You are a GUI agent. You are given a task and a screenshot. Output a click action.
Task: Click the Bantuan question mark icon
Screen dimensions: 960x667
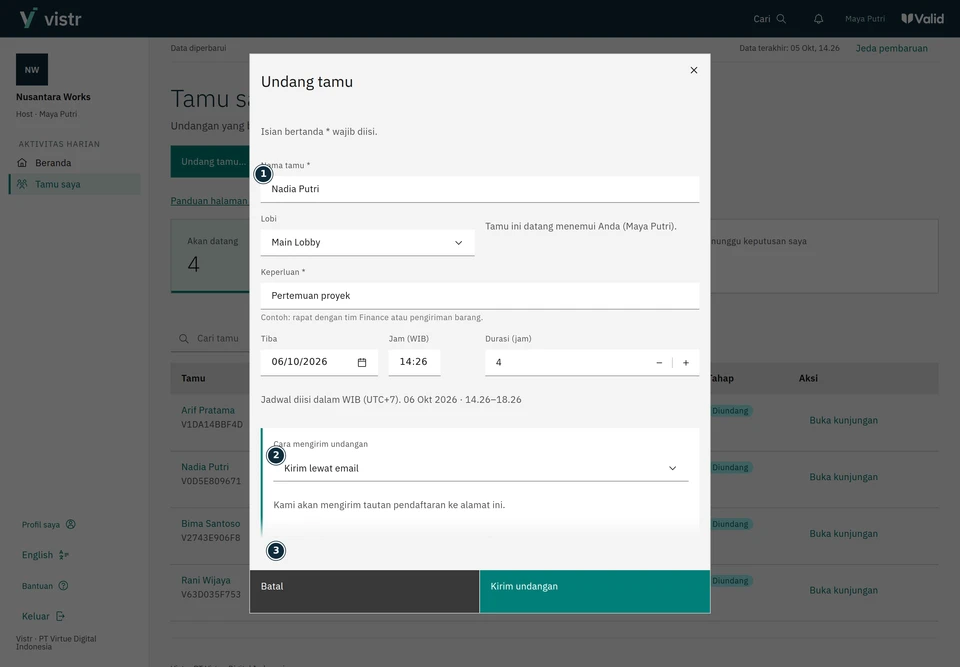(63, 586)
